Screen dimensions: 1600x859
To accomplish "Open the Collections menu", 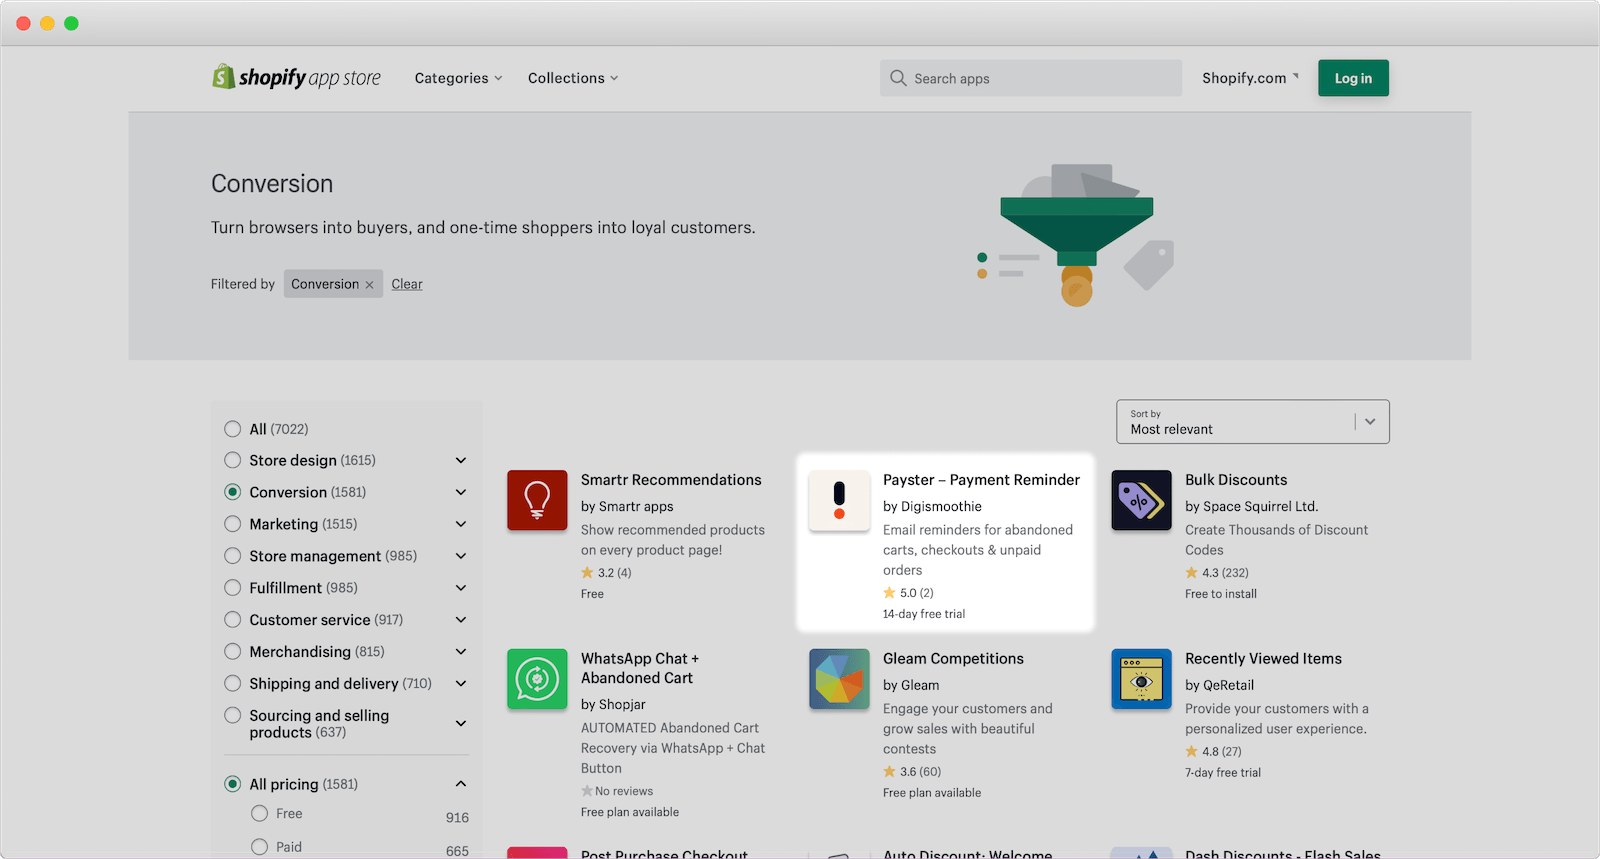I will (572, 78).
